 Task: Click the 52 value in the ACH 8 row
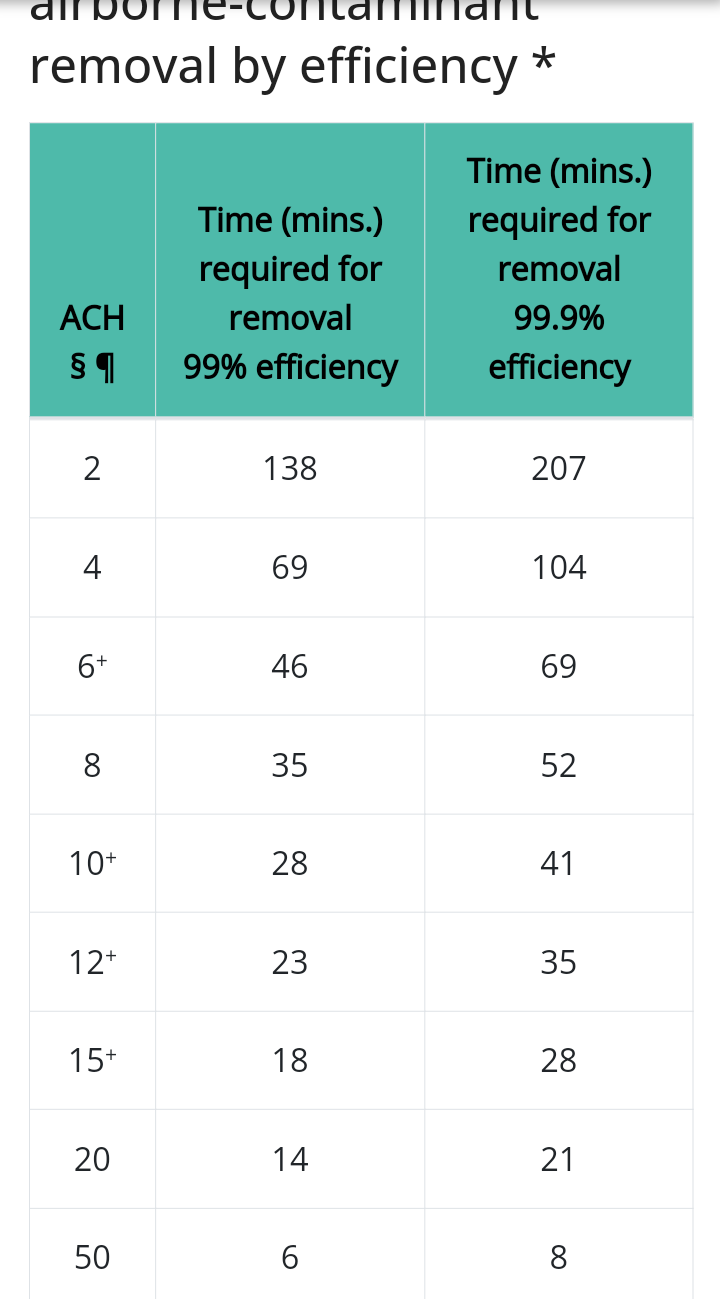coord(559,766)
